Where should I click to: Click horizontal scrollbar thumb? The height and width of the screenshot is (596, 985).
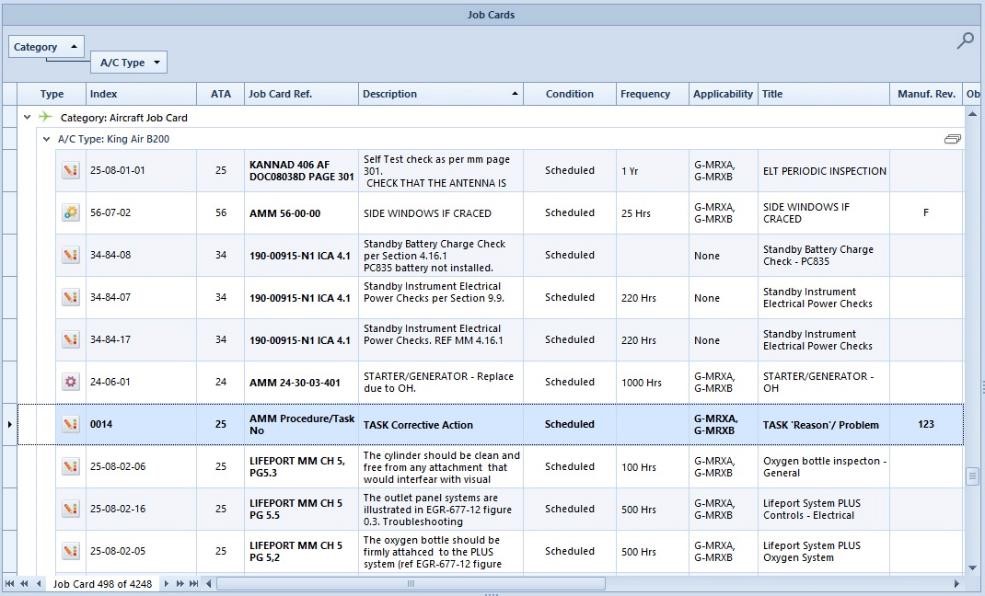tap(411, 583)
